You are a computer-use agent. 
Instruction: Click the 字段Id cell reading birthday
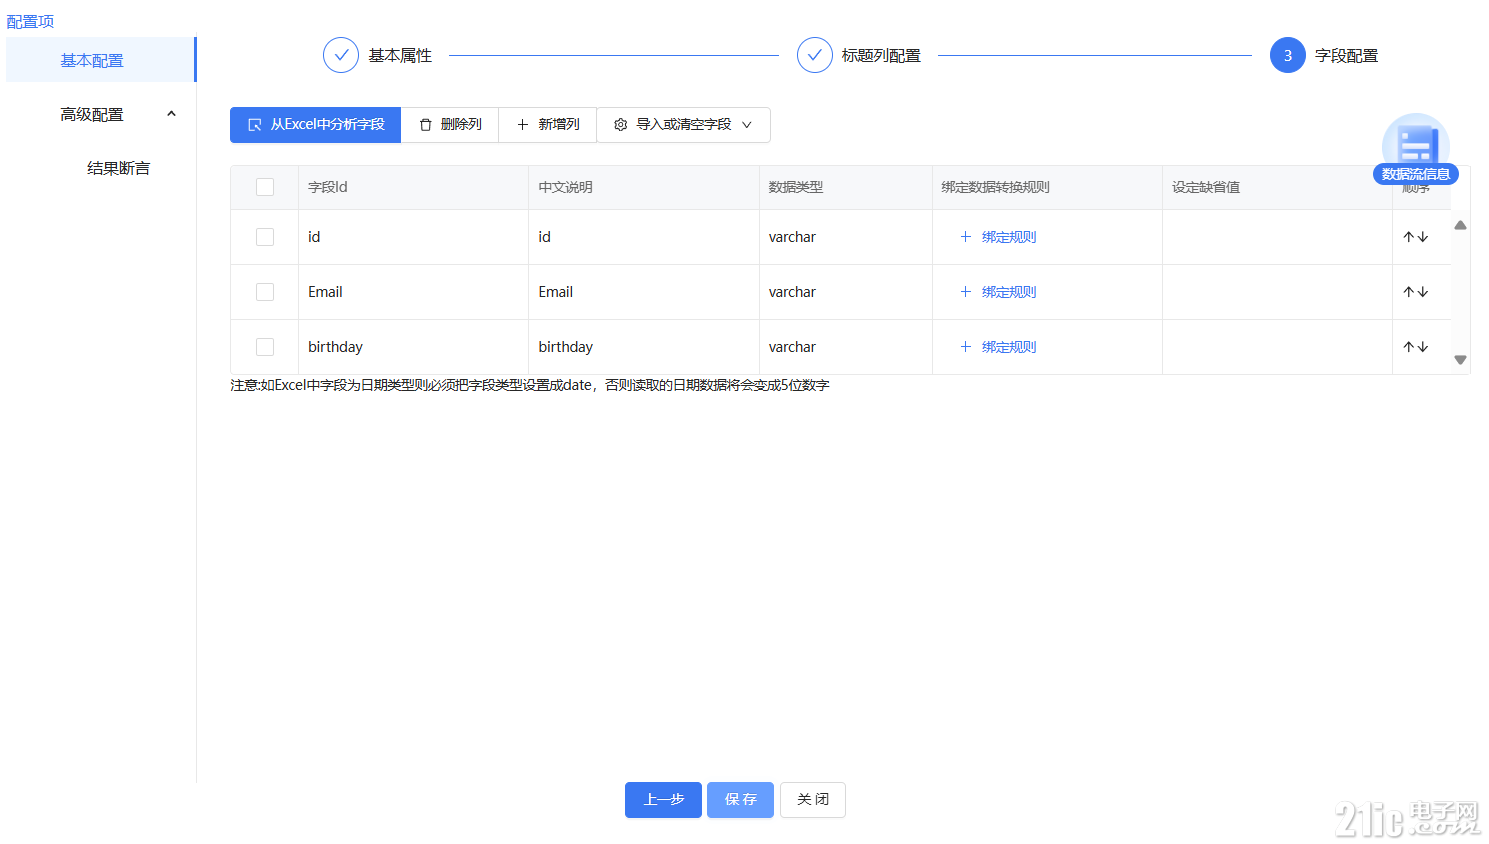(x=413, y=347)
